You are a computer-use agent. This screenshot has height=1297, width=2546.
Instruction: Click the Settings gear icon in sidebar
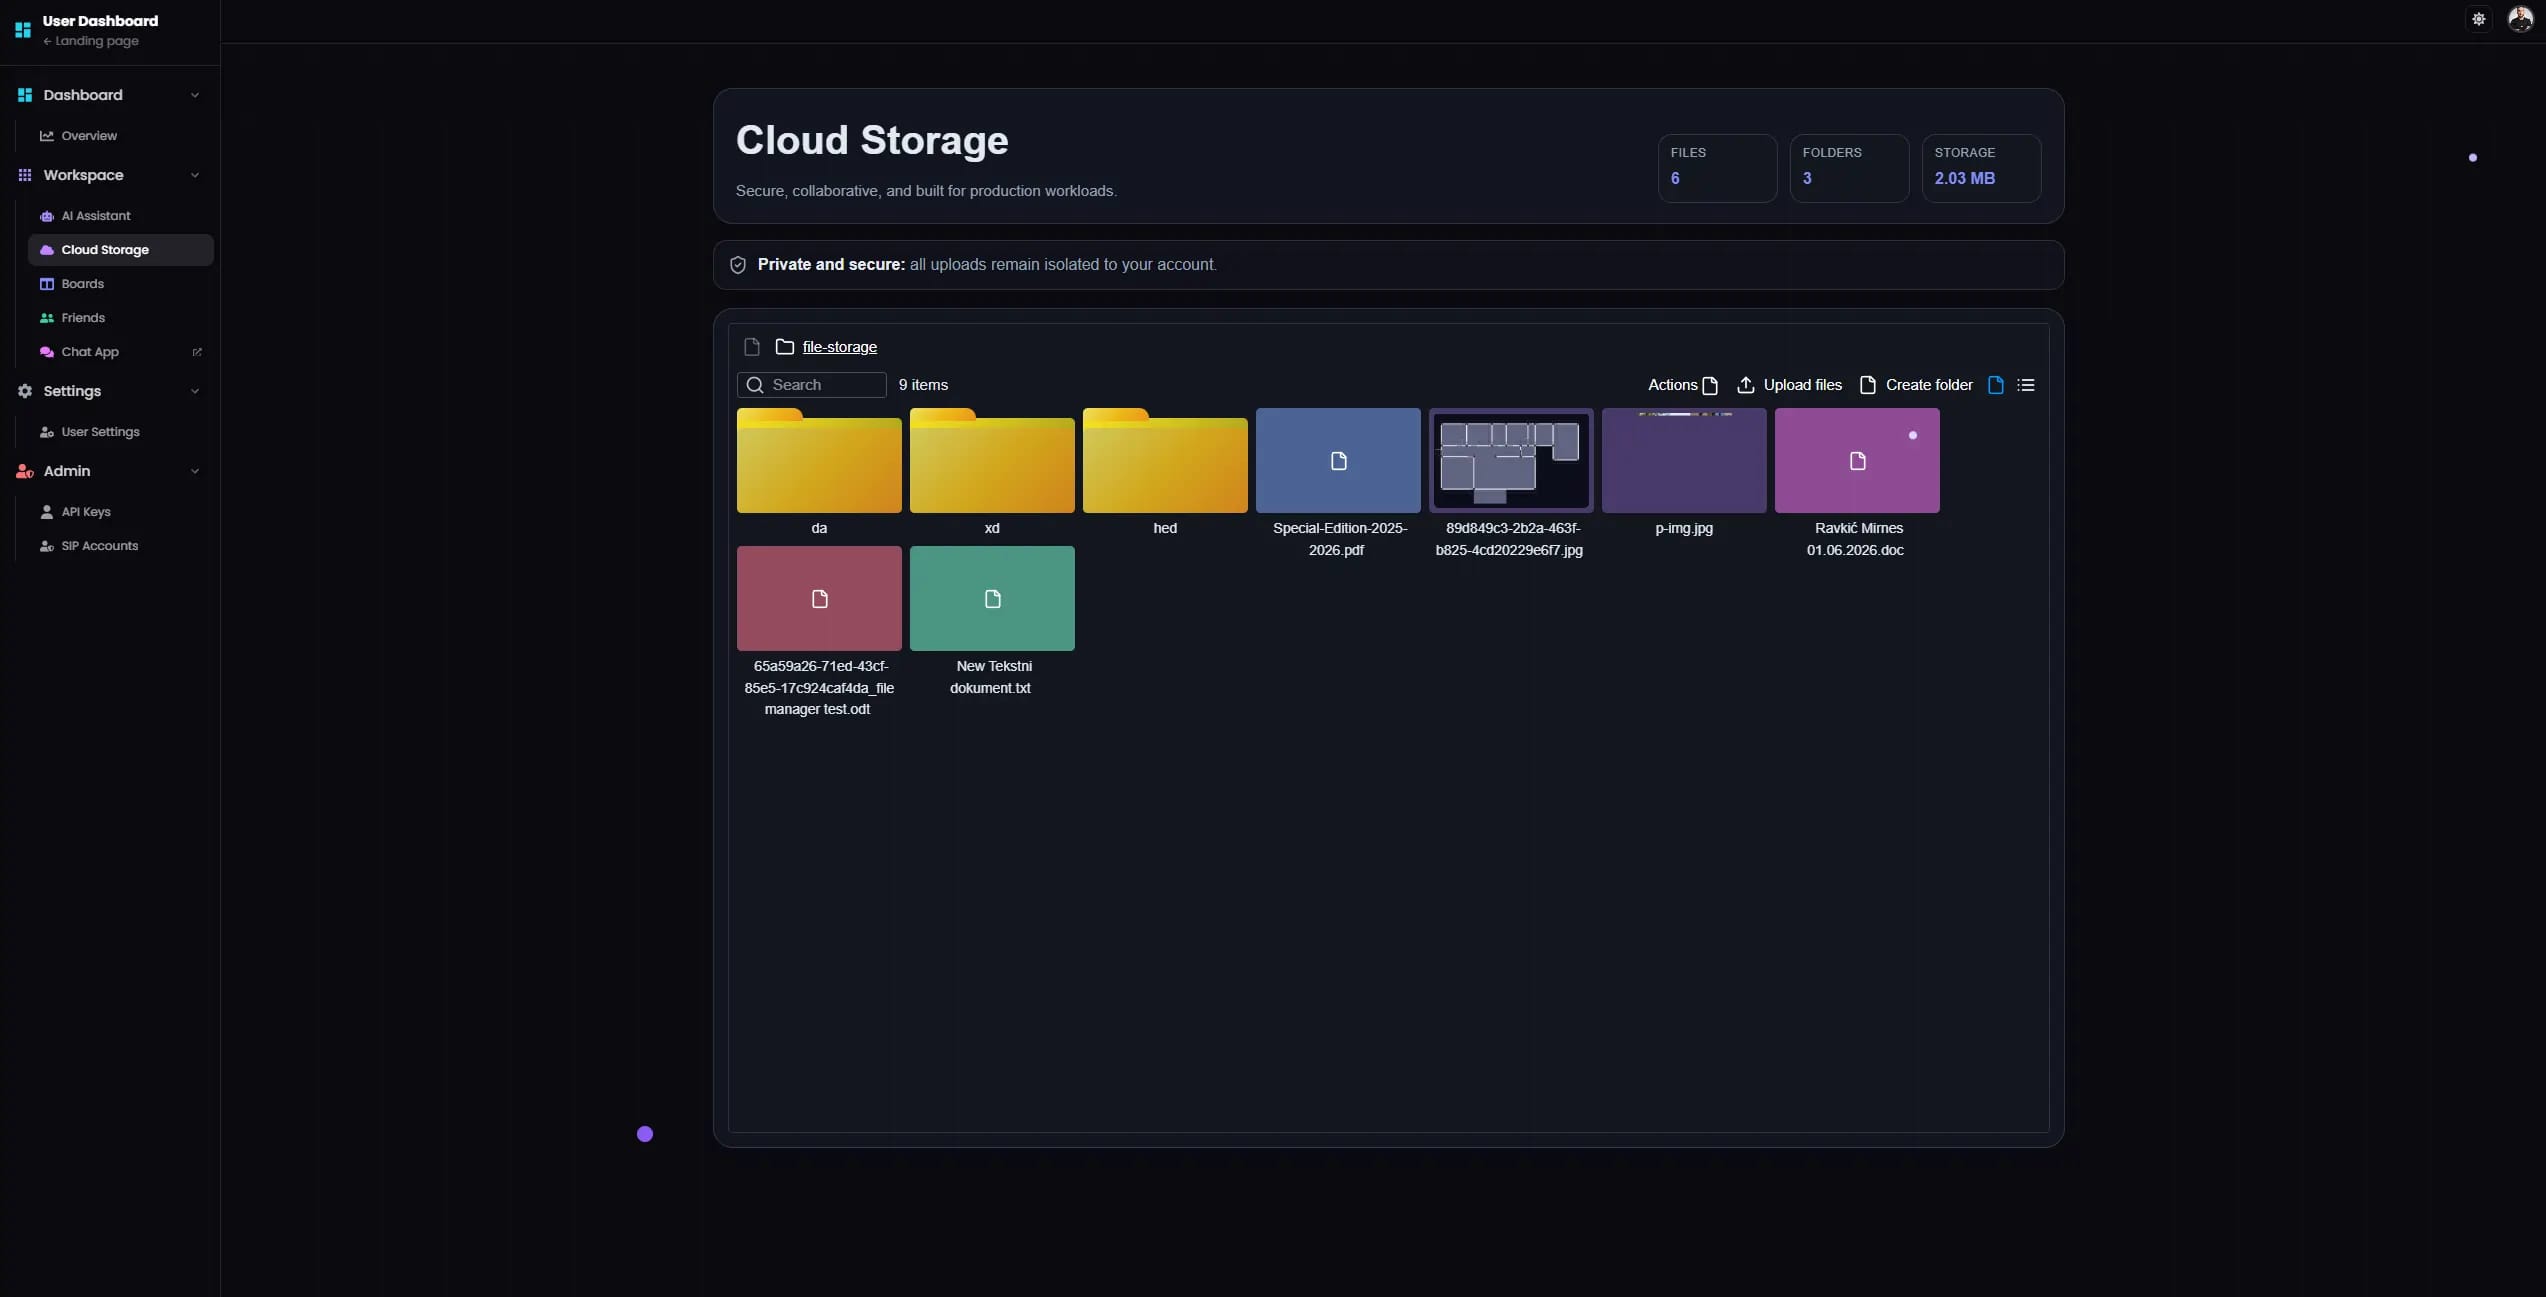25,391
